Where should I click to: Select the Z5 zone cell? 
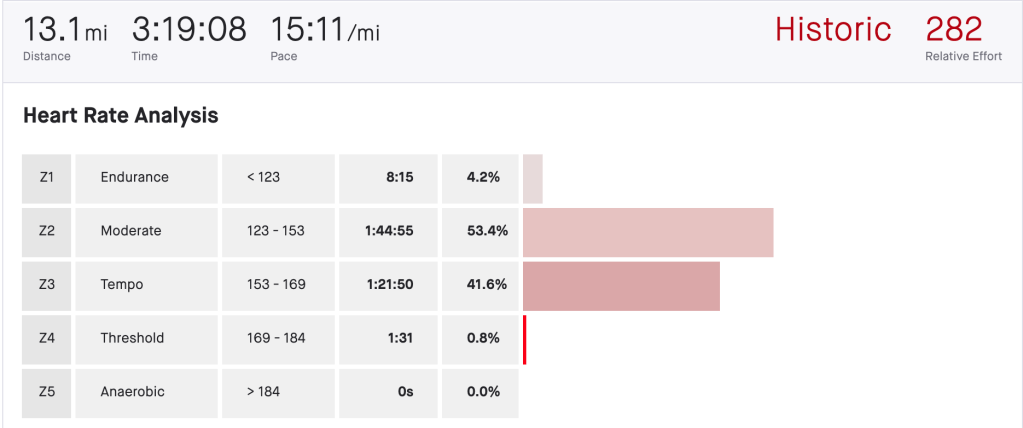coord(47,392)
